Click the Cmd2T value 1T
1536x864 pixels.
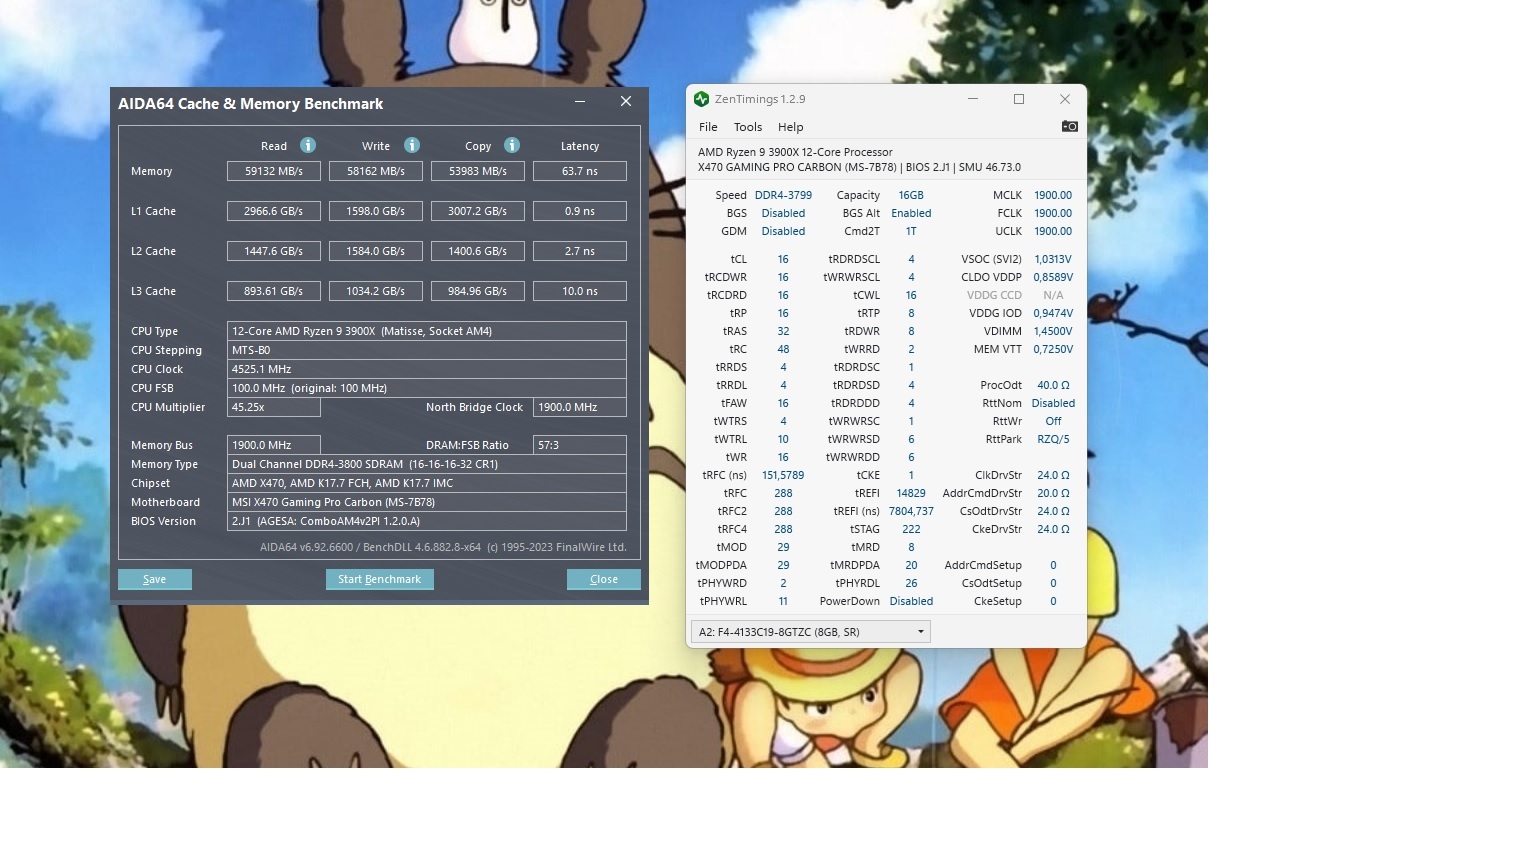(x=911, y=231)
